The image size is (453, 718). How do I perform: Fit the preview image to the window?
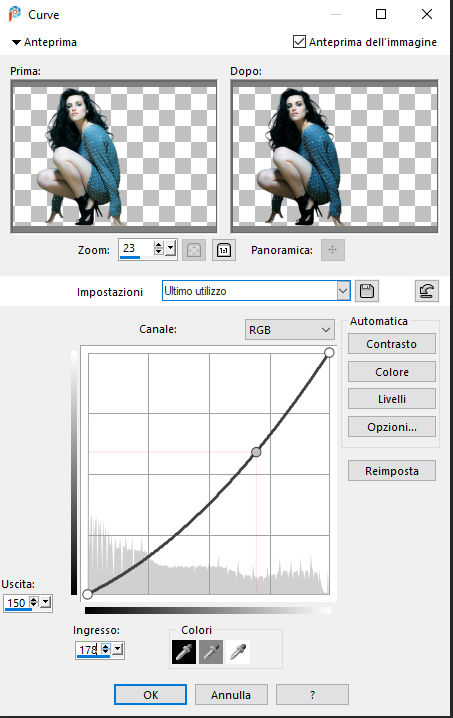coord(194,250)
